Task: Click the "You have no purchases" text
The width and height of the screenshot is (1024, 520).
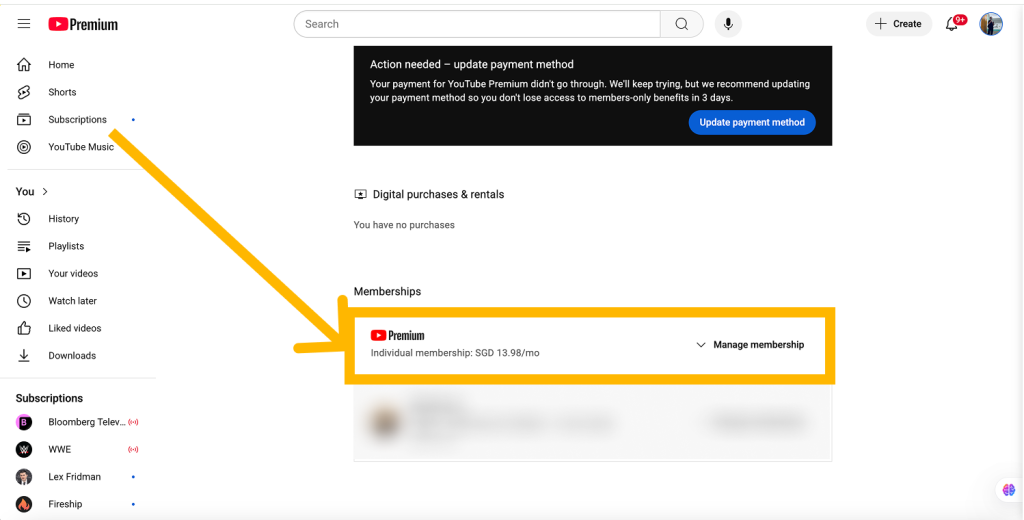Action: pyautogui.click(x=404, y=225)
